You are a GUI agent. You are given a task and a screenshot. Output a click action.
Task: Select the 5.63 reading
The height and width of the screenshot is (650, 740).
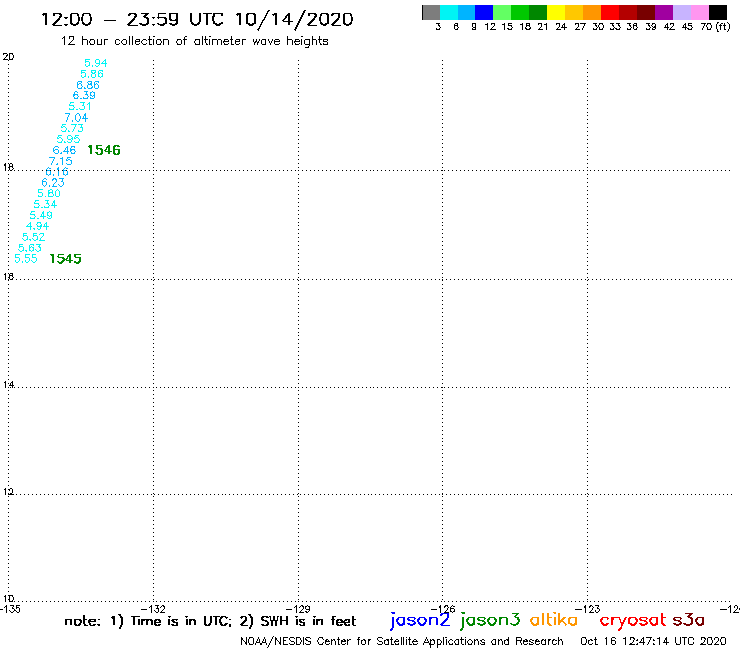click(30, 248)
